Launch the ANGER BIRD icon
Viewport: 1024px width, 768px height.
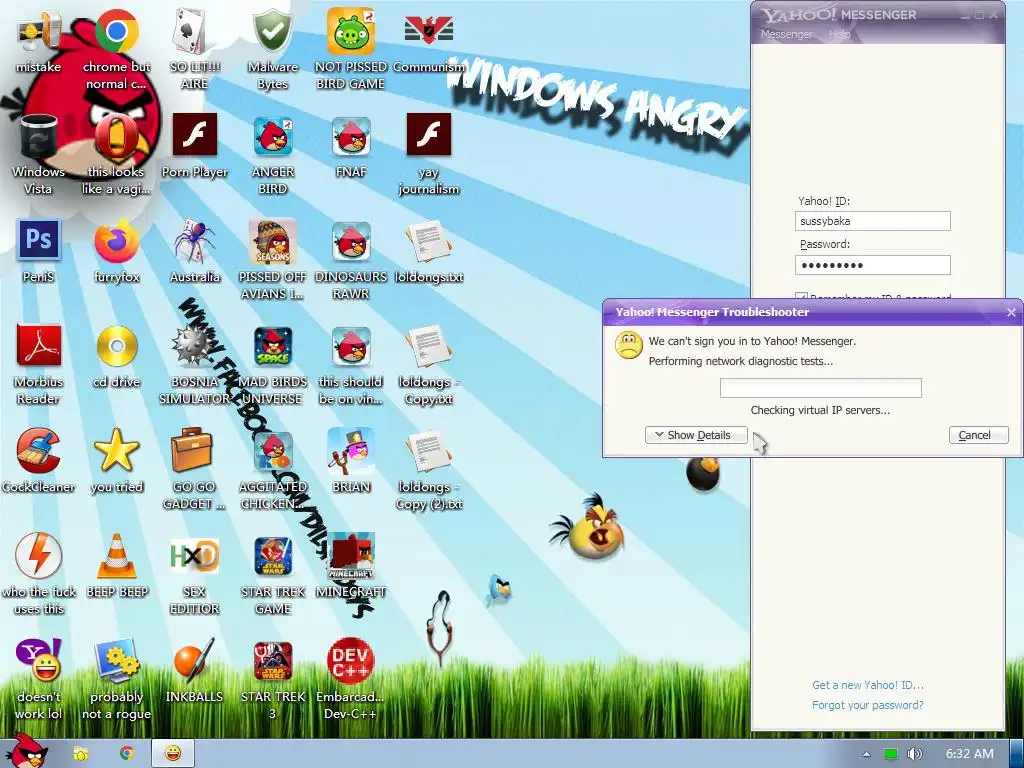click(x=273, y=136)
